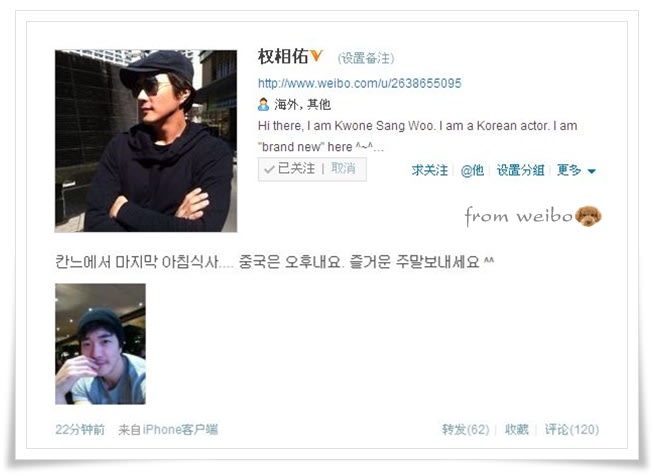This screenshot has height=476, width=655.
Task: Click the 22分钟前 post timestamp
Action: click(80, 429)
